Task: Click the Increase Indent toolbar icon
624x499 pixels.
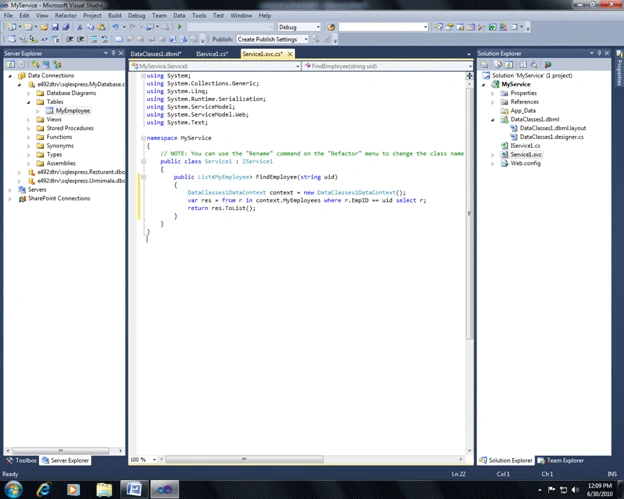Action: pyautogui.click(x=80, y=39)
